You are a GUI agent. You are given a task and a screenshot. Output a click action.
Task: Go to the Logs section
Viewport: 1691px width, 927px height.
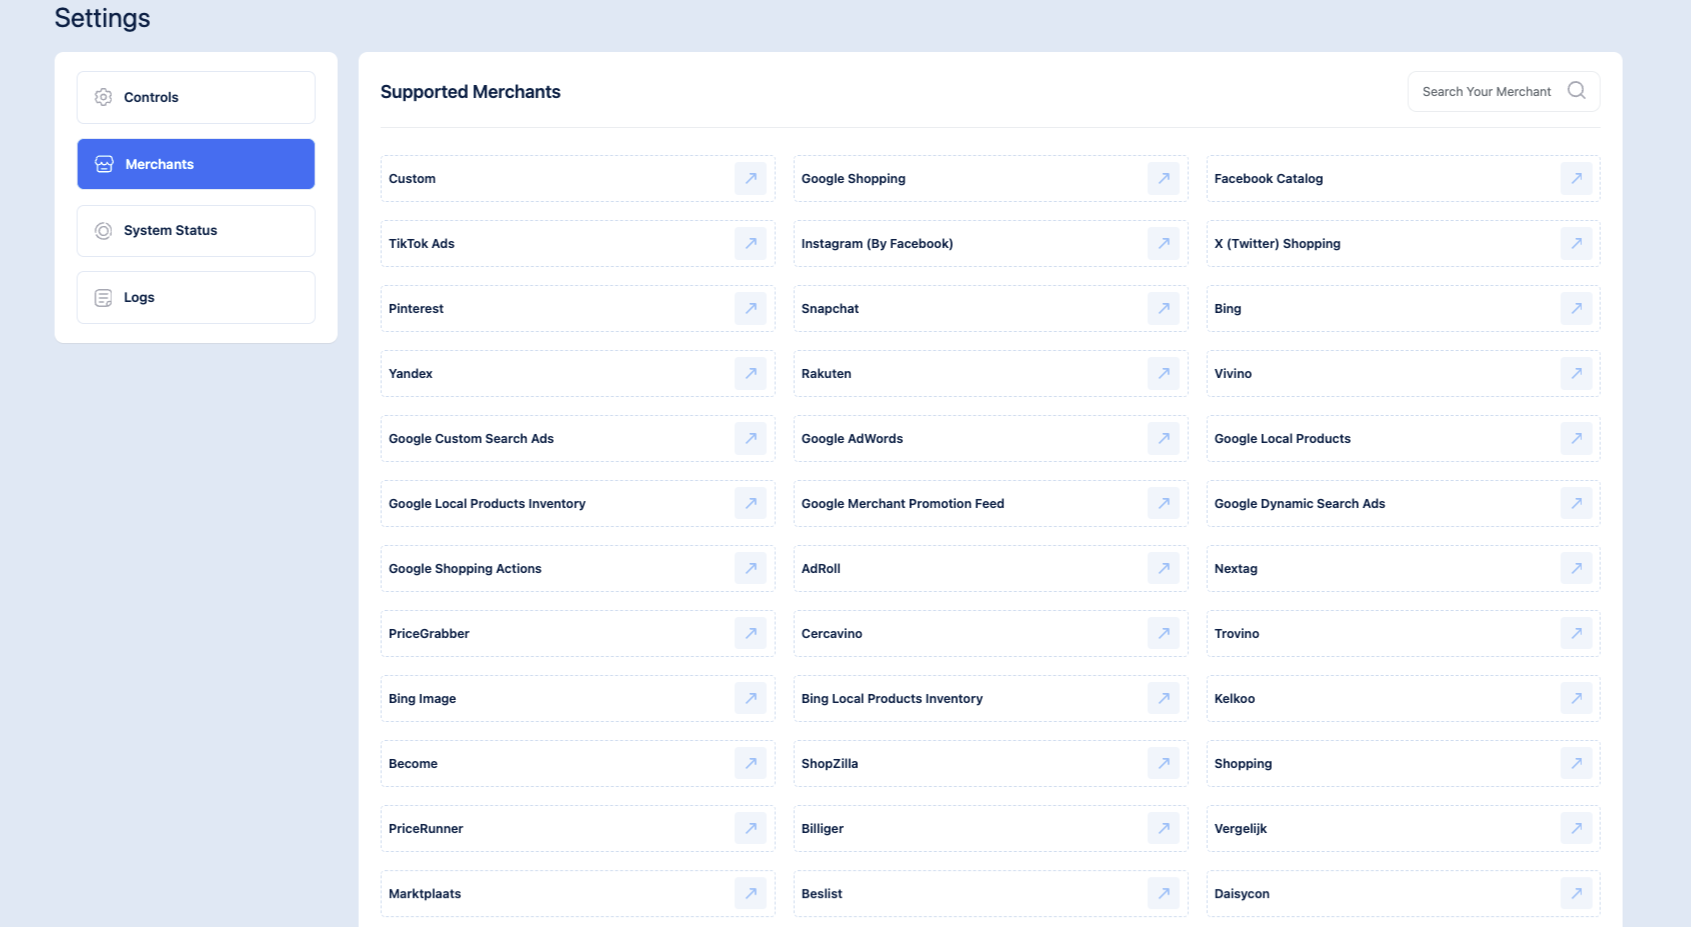196,297
